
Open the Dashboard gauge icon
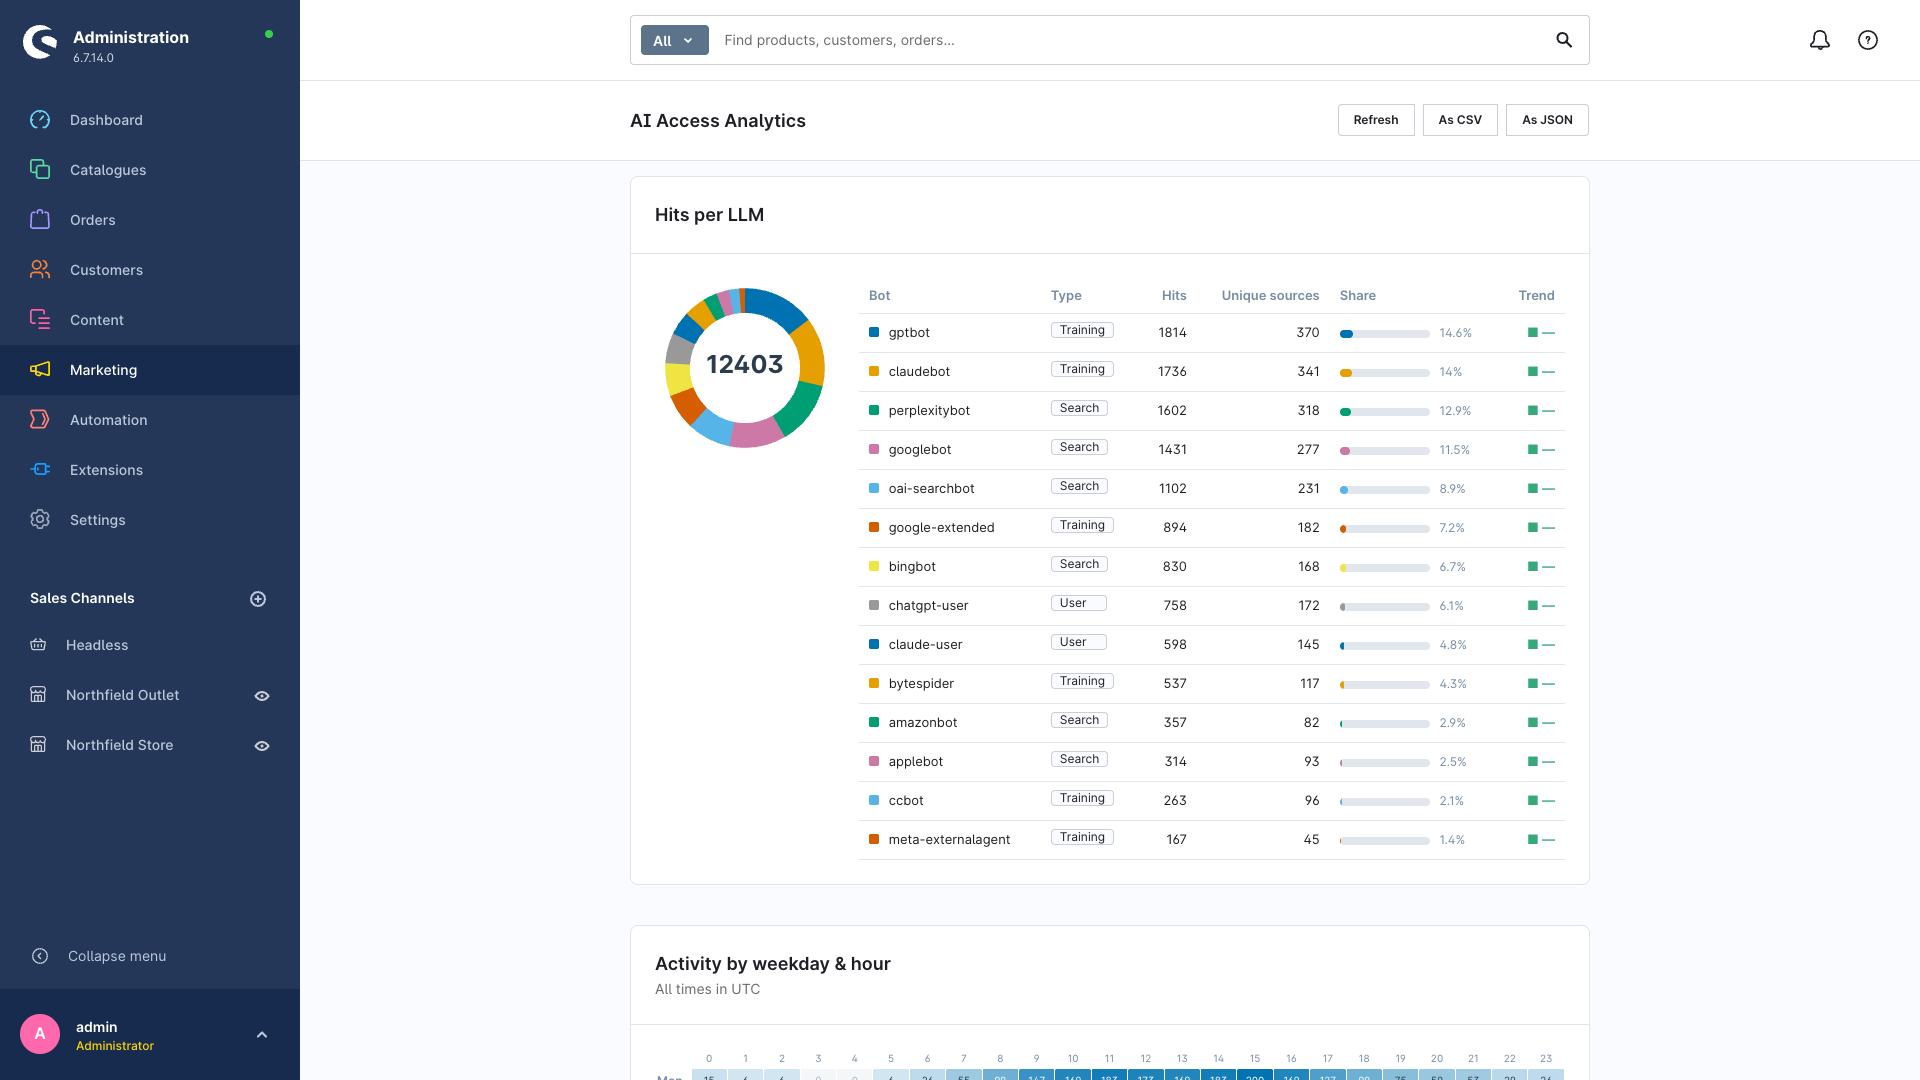[x=40, y=120]
